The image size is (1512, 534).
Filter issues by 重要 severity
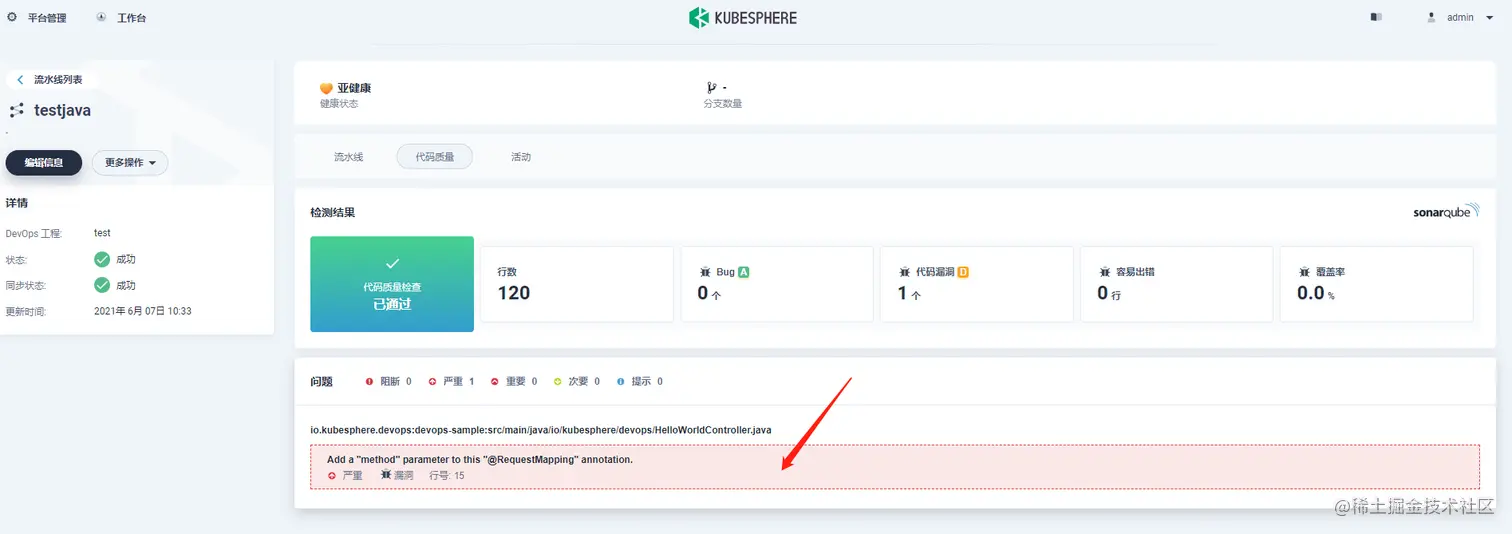514,382
